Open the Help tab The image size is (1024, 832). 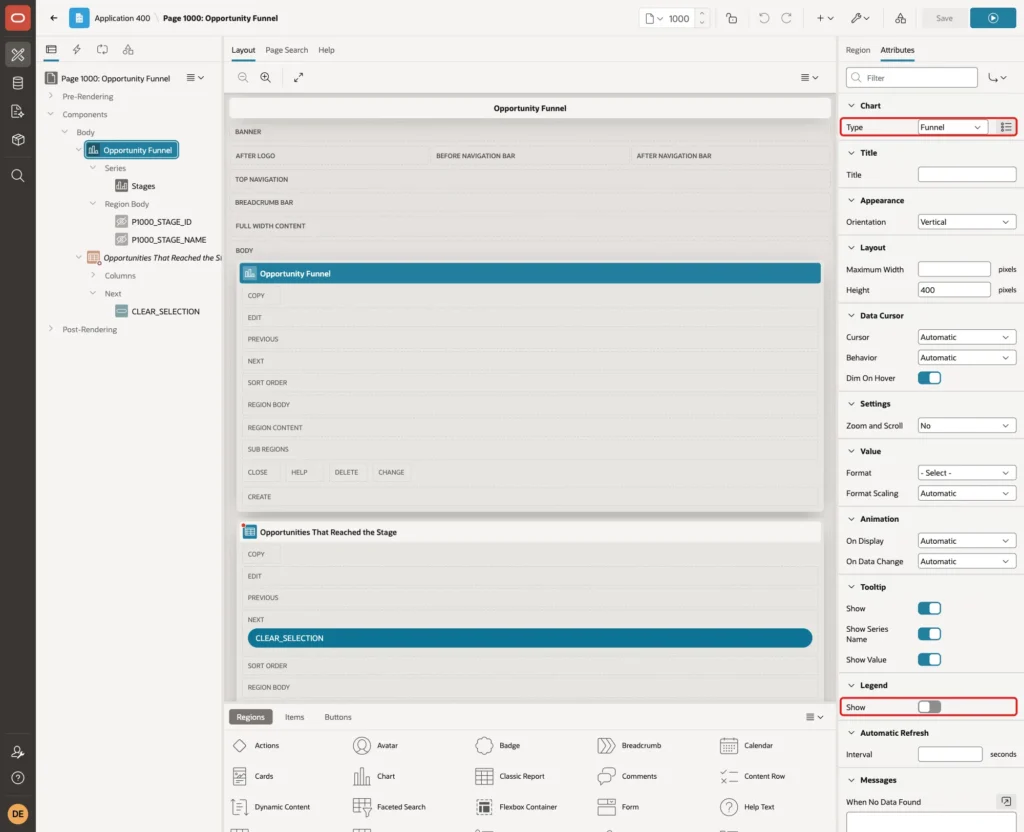[x=326, y=50]
